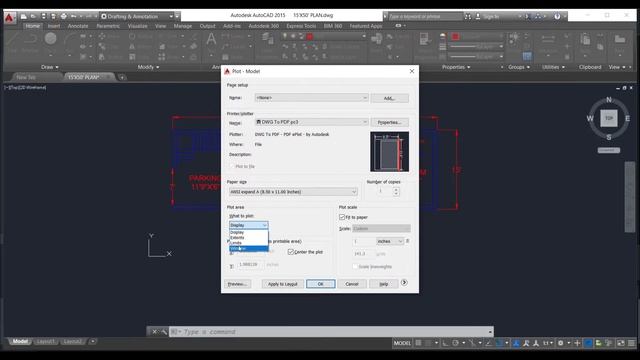Open the inches units dropdown in Plot scale
Viewport: 640px width, 360px height.
pyautogui.click(x=390, y=242)
